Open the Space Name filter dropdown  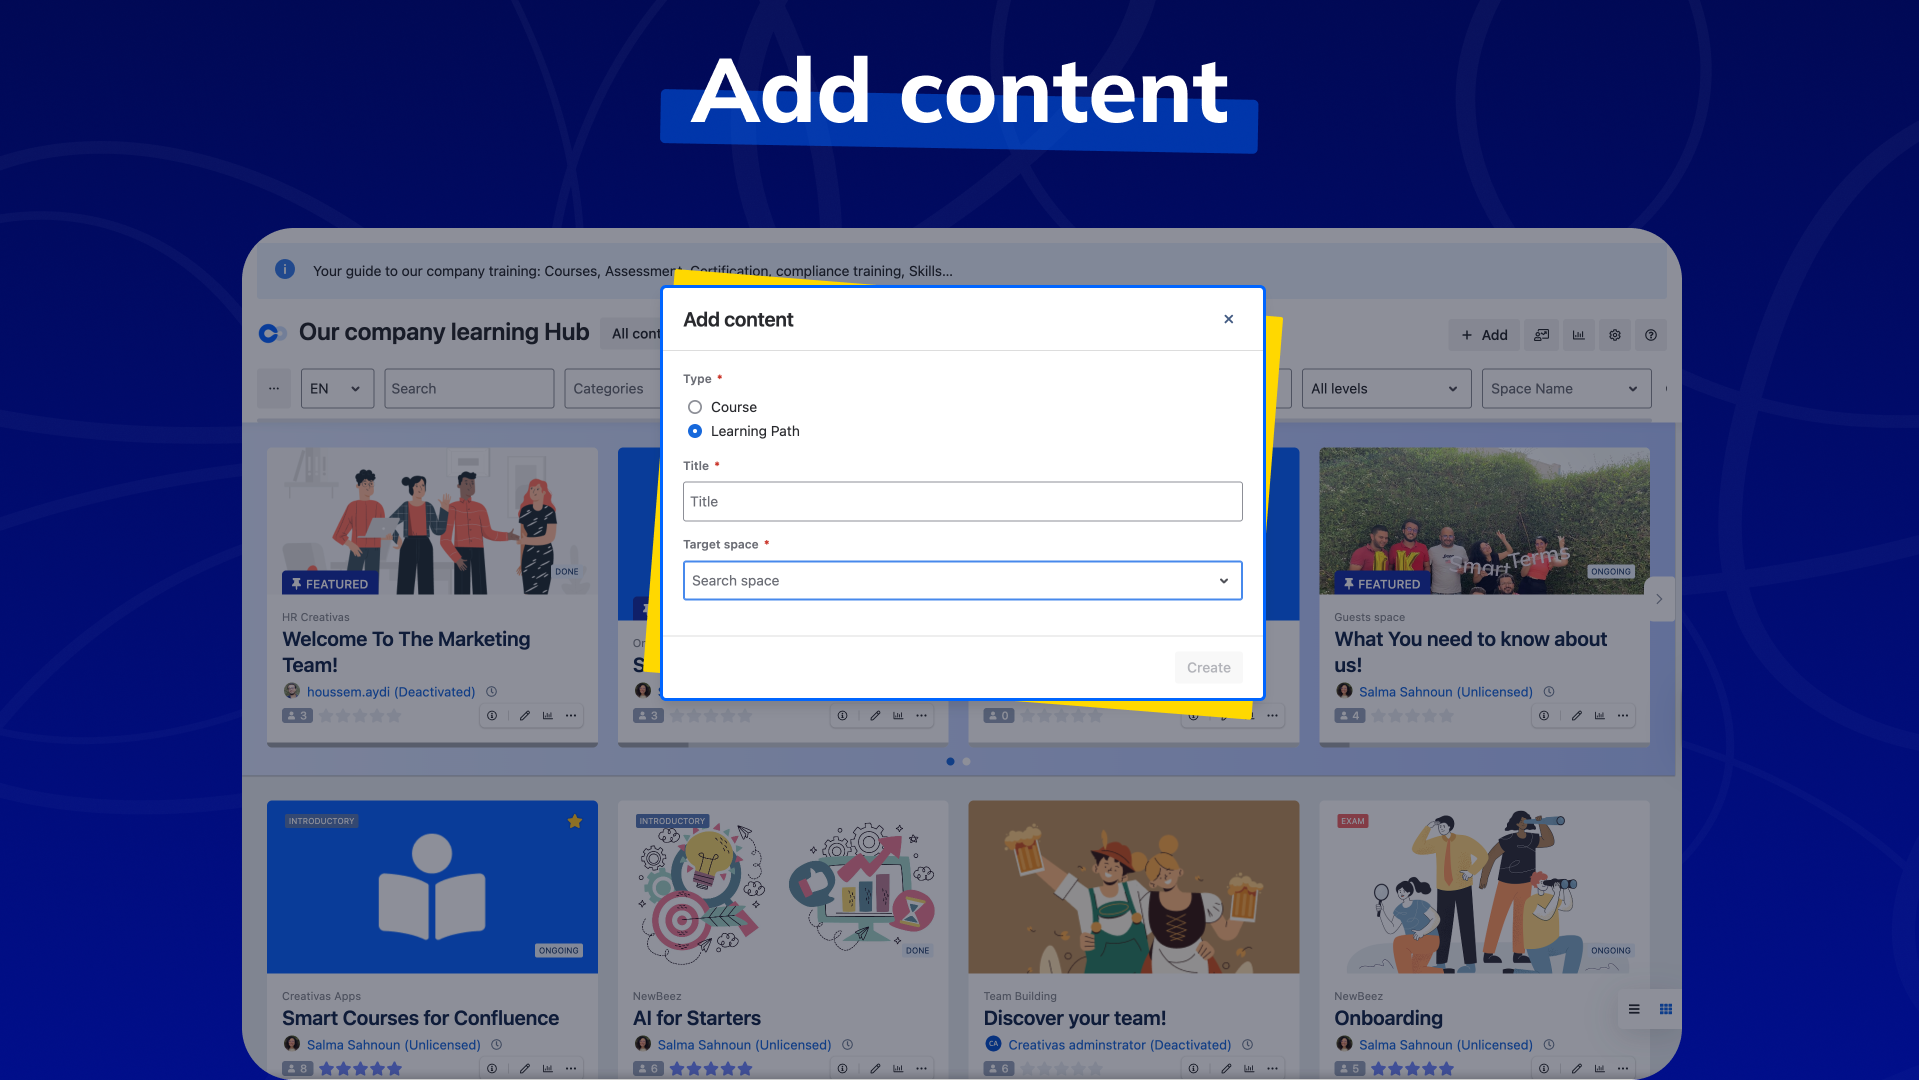click(x=1565, y=389)
